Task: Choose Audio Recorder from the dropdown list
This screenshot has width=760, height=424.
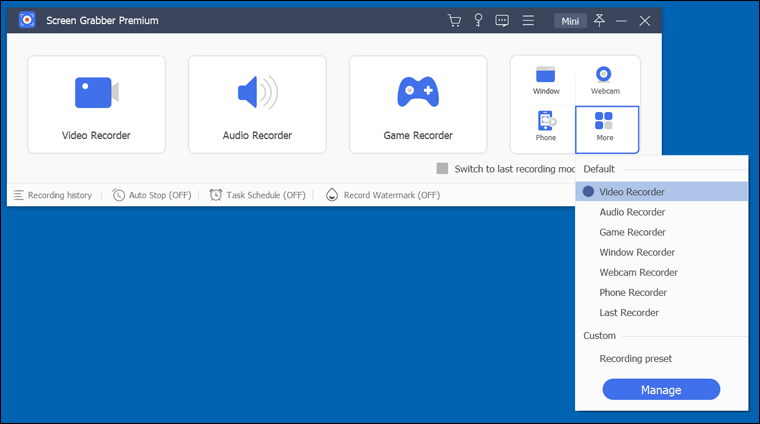Action: point(632,212)
